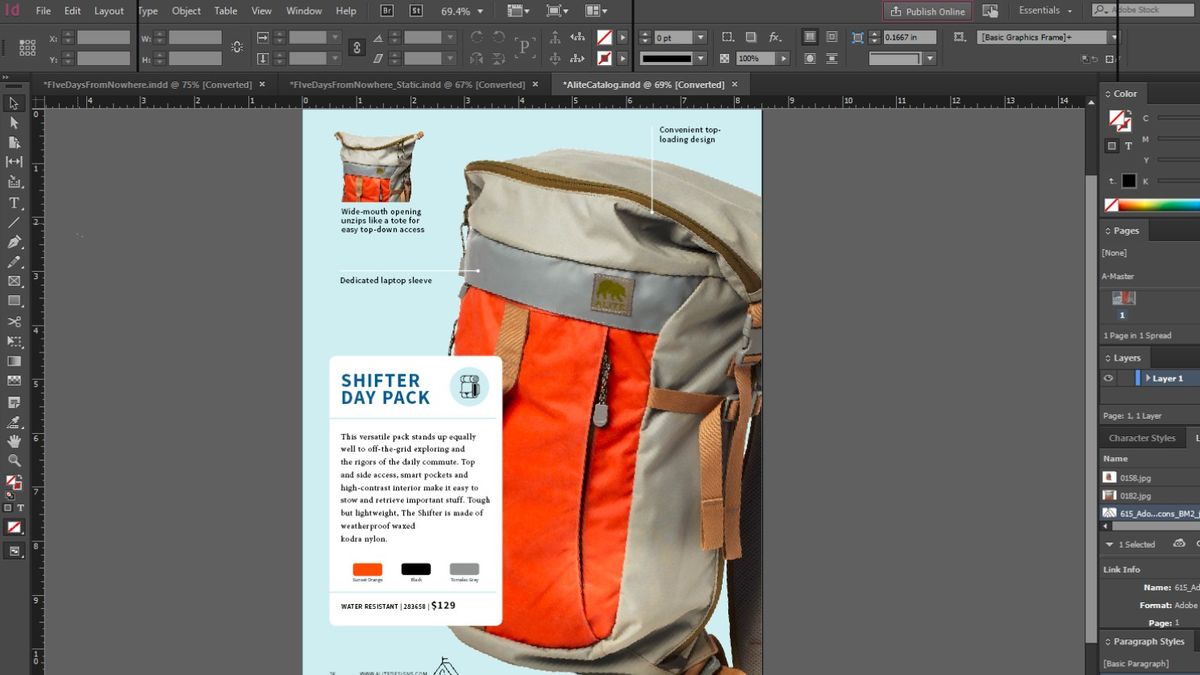Image resolution: width=1200 pixels, height=675 pixels.
Task: Select the Eyedropper tool
Action: tap(14, 421)
